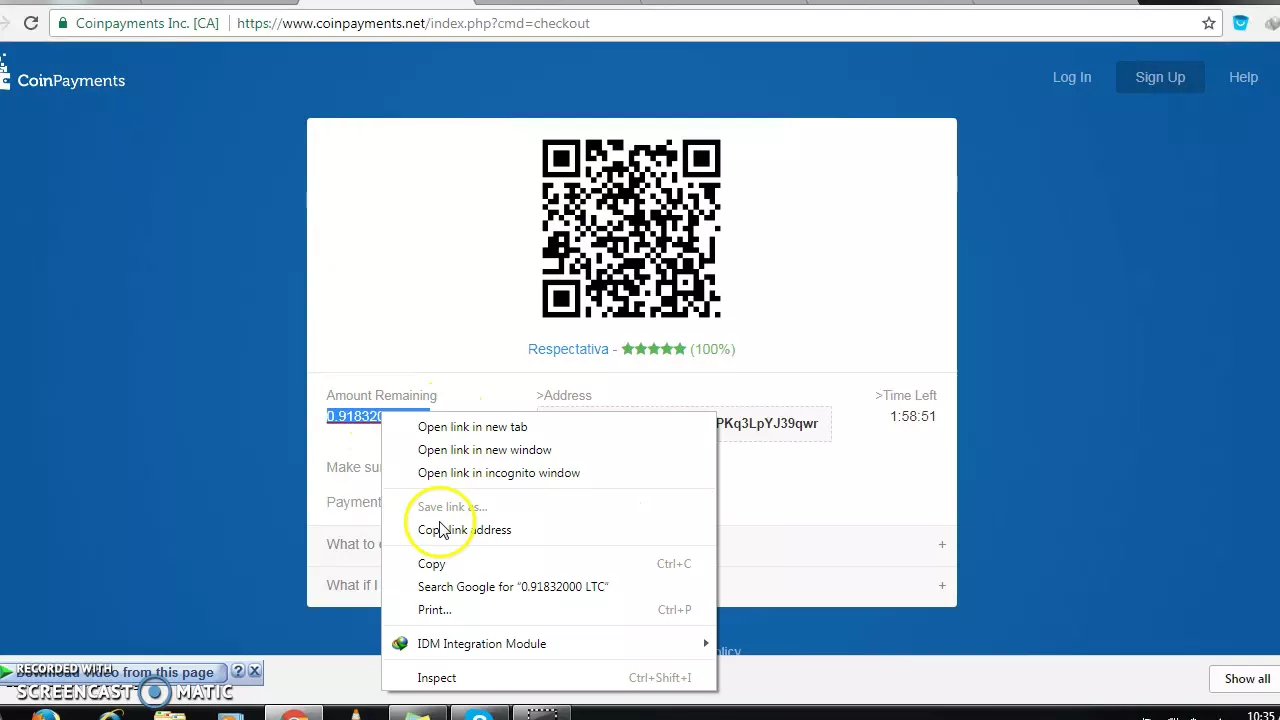Click the five-star rating icons
1280x720 pixels.
(654, 349)
